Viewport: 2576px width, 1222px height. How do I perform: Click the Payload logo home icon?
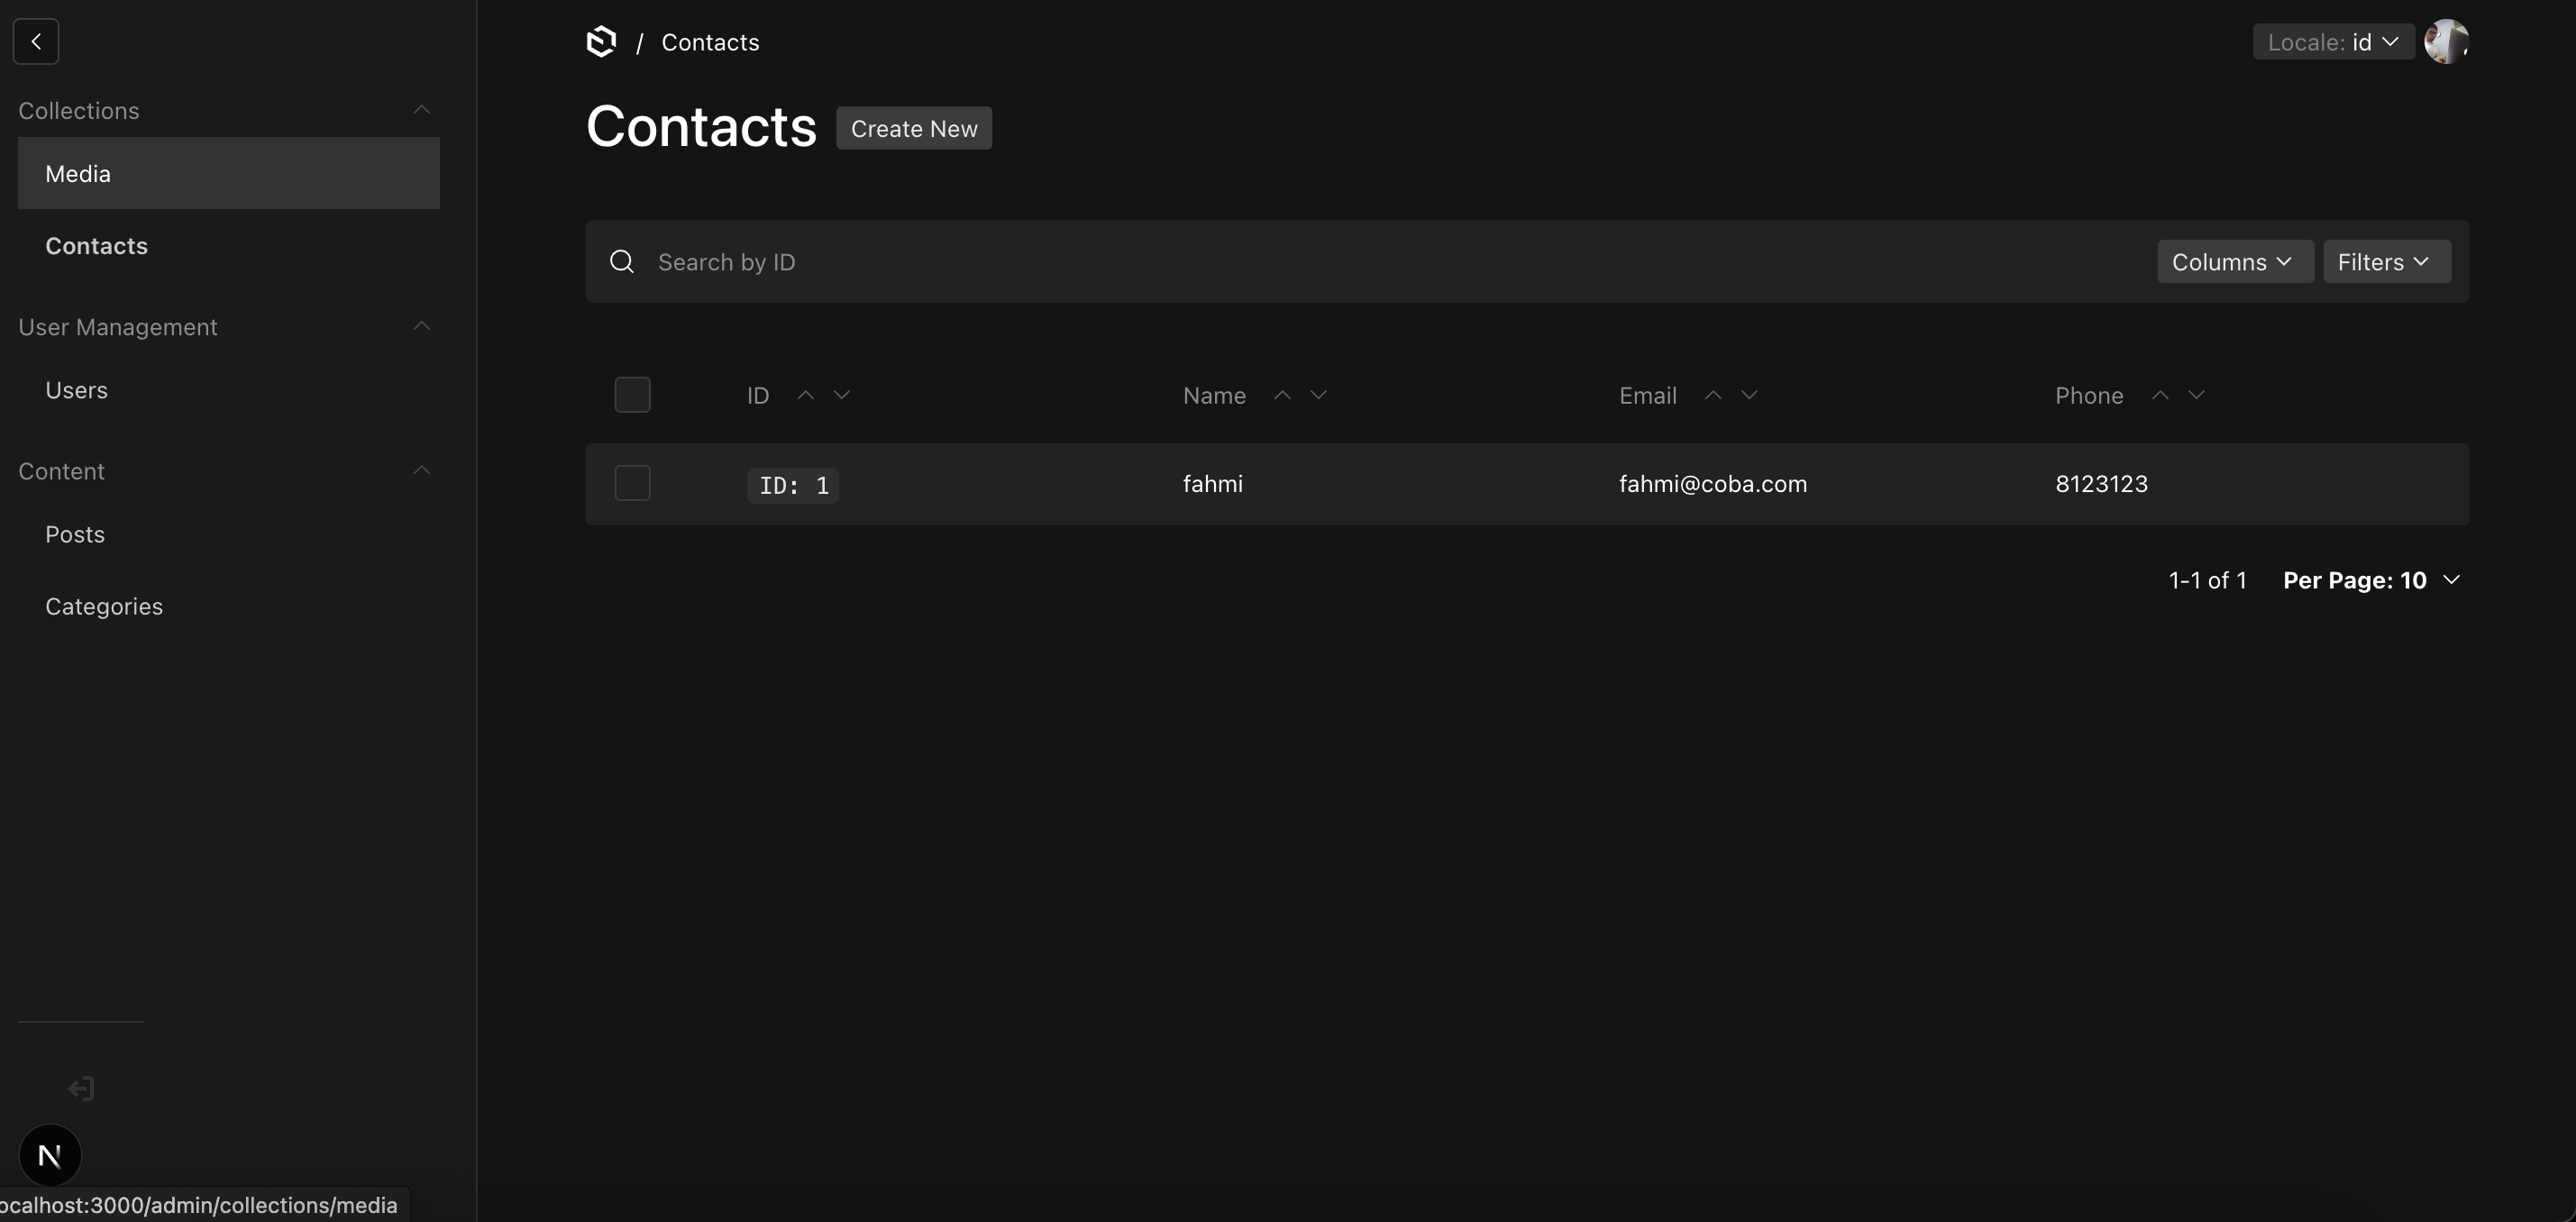pos(601,42)
